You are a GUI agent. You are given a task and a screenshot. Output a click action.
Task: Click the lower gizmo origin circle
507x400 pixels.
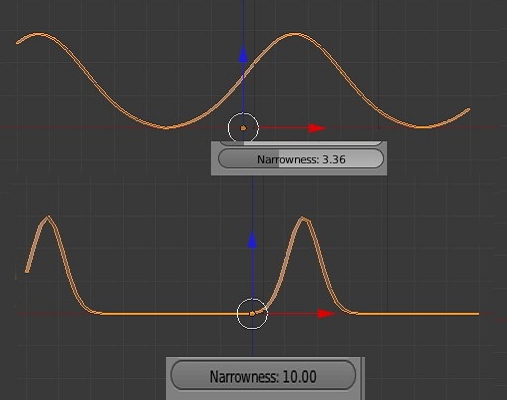pyautogui.click(x=252, y=314)
